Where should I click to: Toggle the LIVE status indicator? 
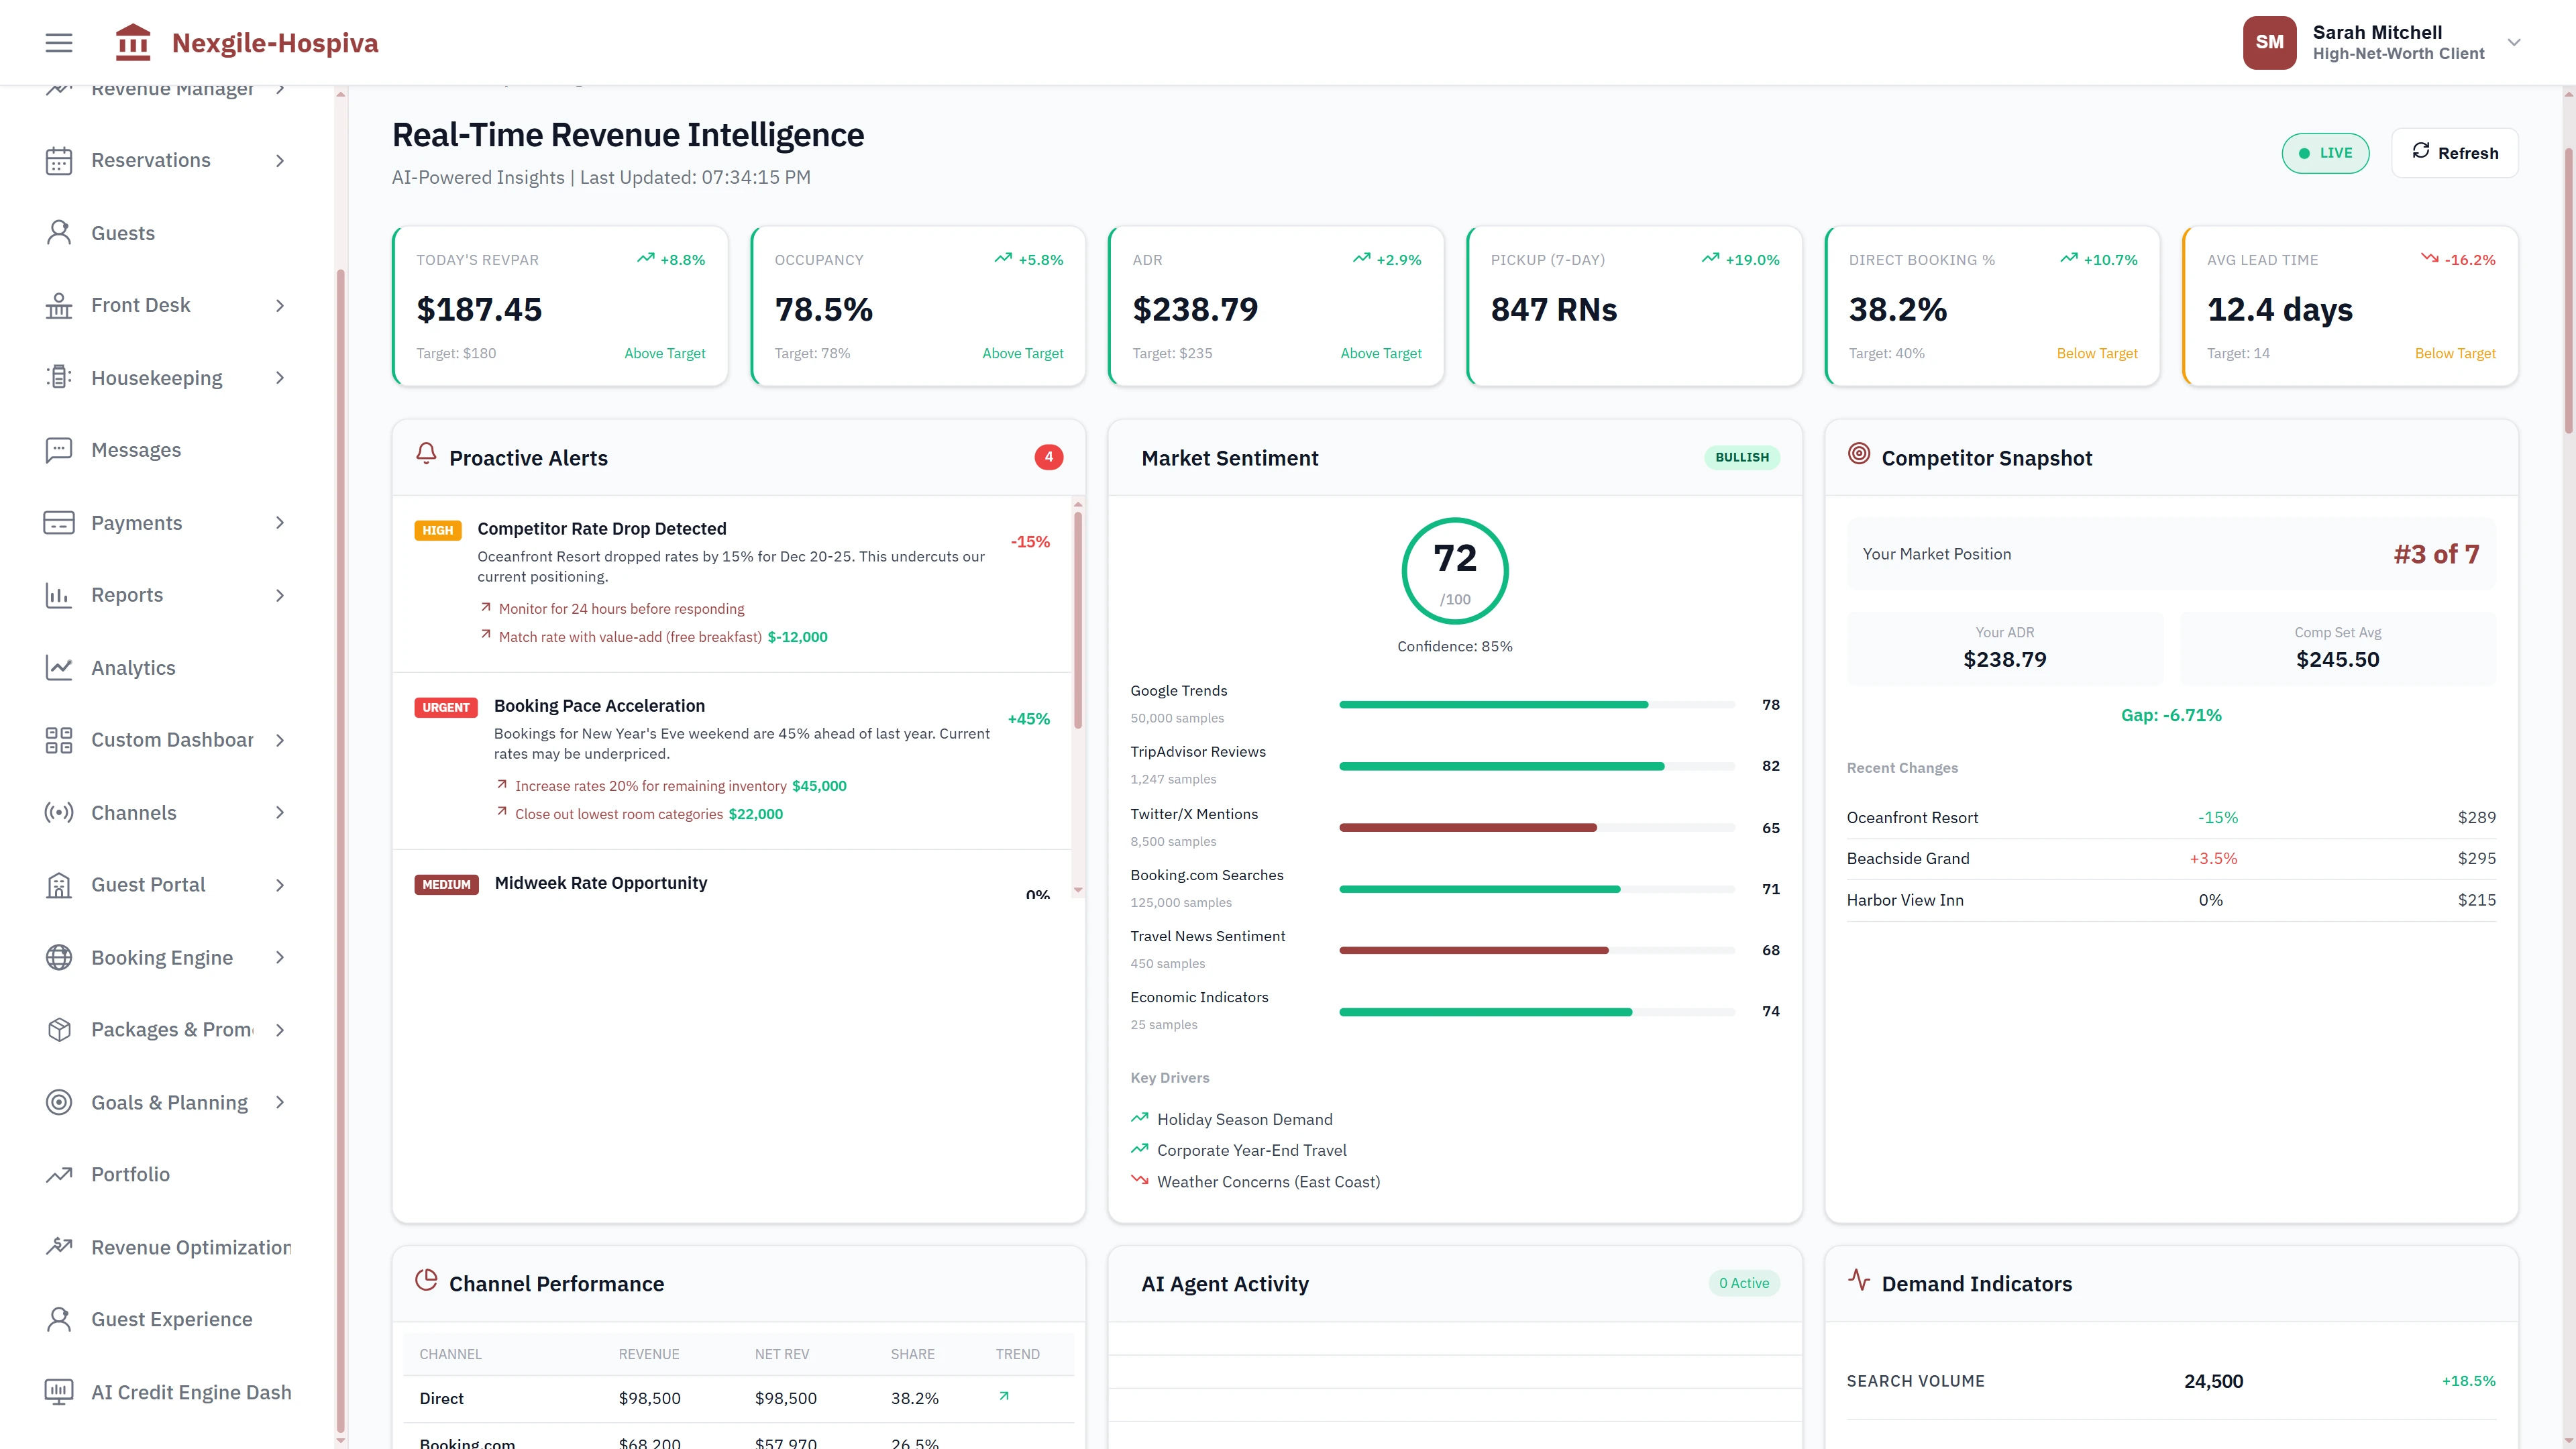pos(2325,152)
